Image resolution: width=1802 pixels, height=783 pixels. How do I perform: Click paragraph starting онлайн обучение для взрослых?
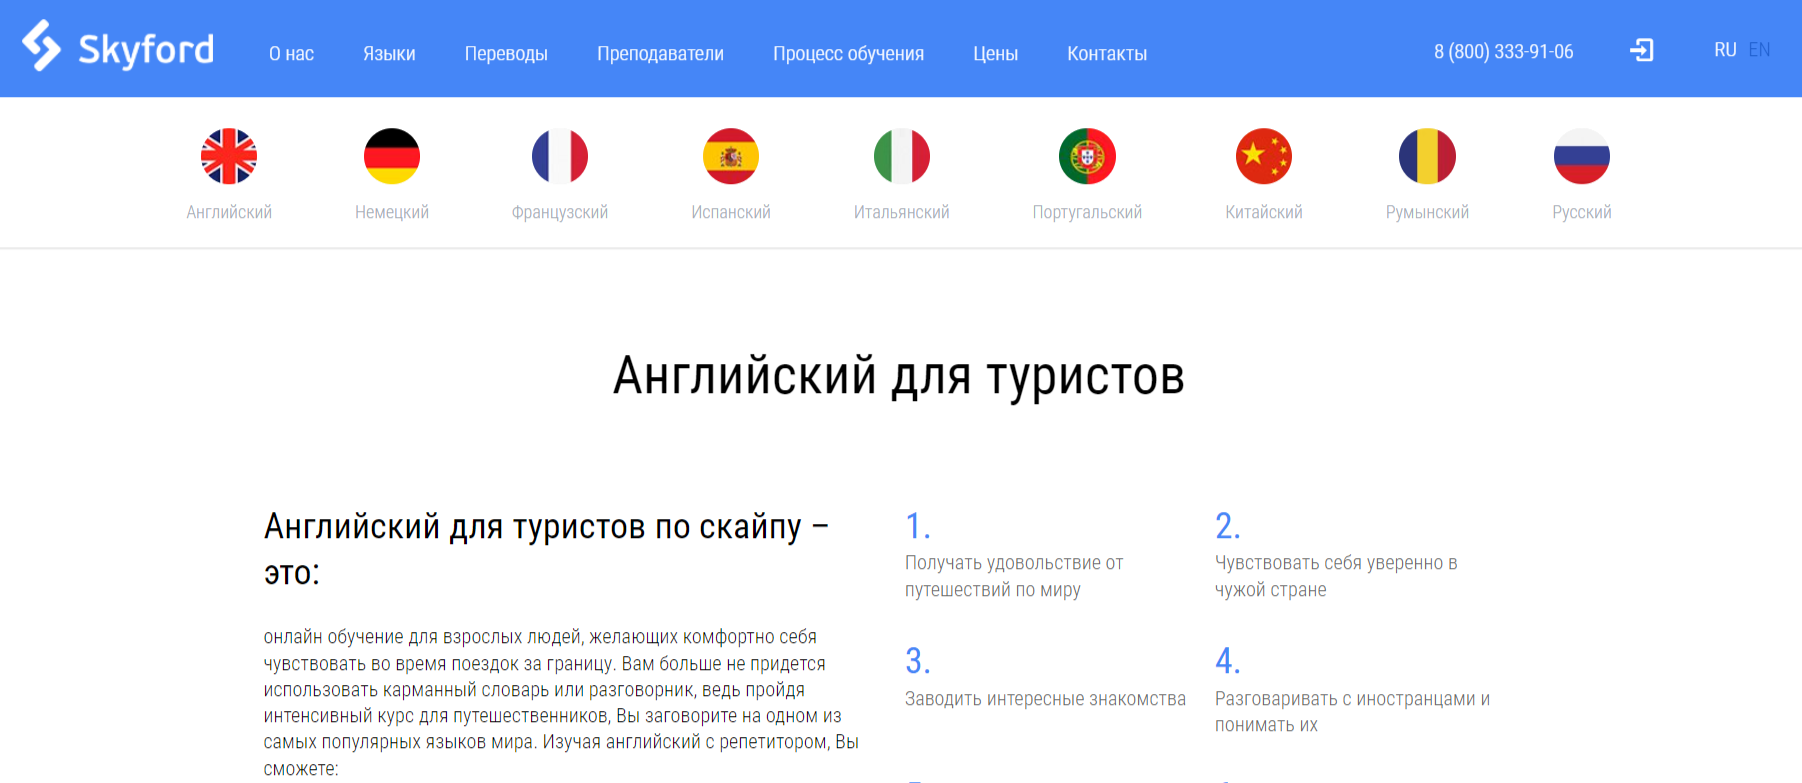(561, 702)
